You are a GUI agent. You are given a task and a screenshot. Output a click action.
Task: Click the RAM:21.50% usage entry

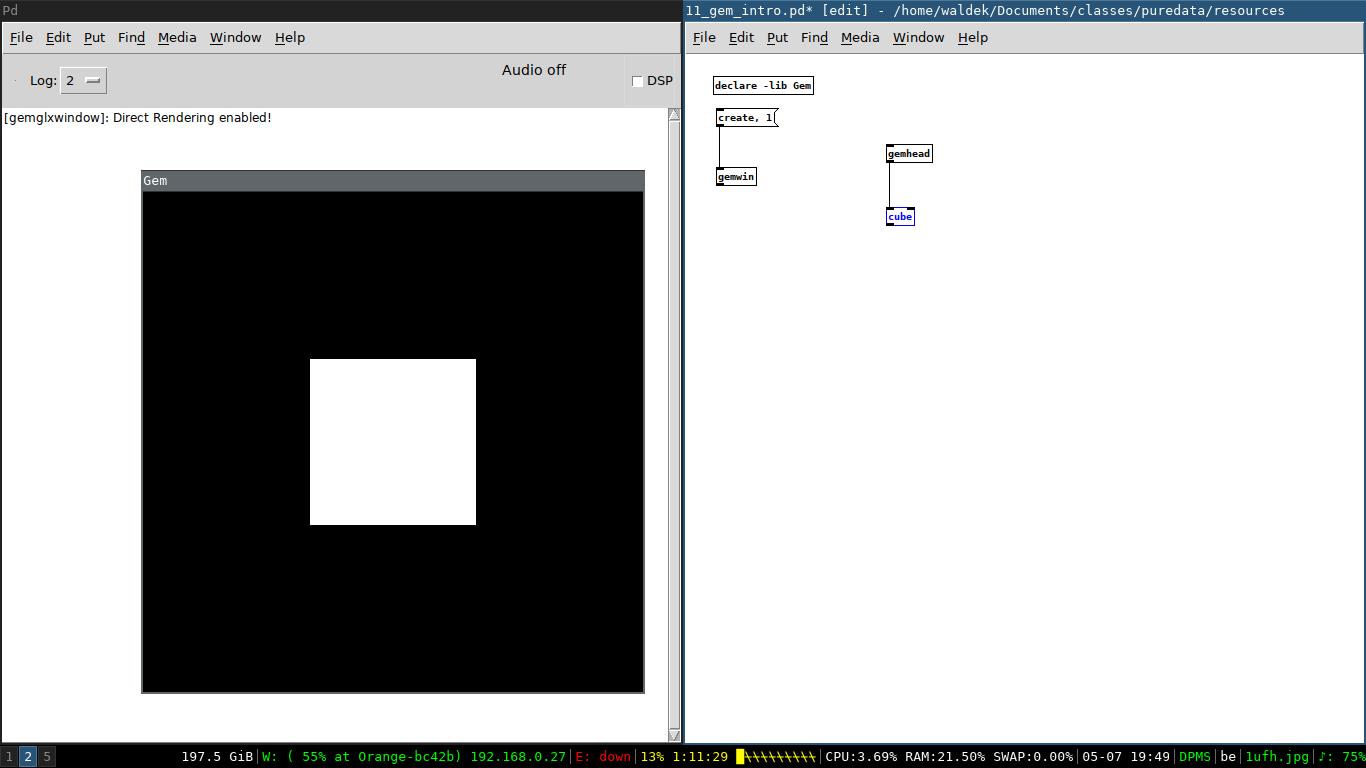pyautogui.click(x=945, y=757)
